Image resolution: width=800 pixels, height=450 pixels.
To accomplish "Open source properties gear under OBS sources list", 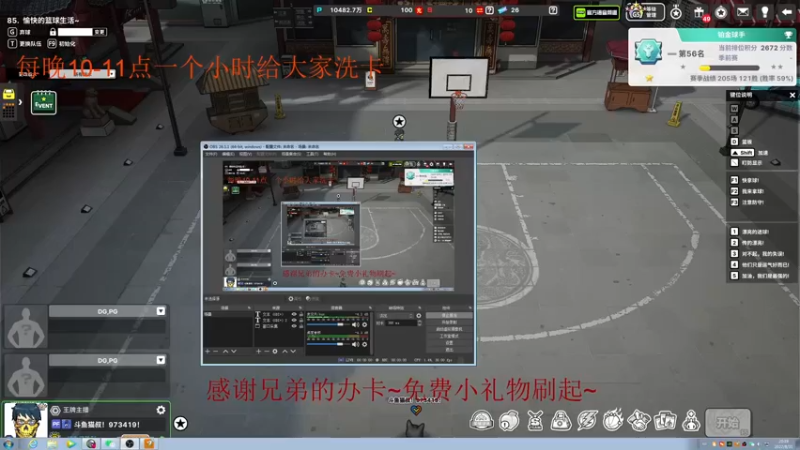I will coord(275,352).
